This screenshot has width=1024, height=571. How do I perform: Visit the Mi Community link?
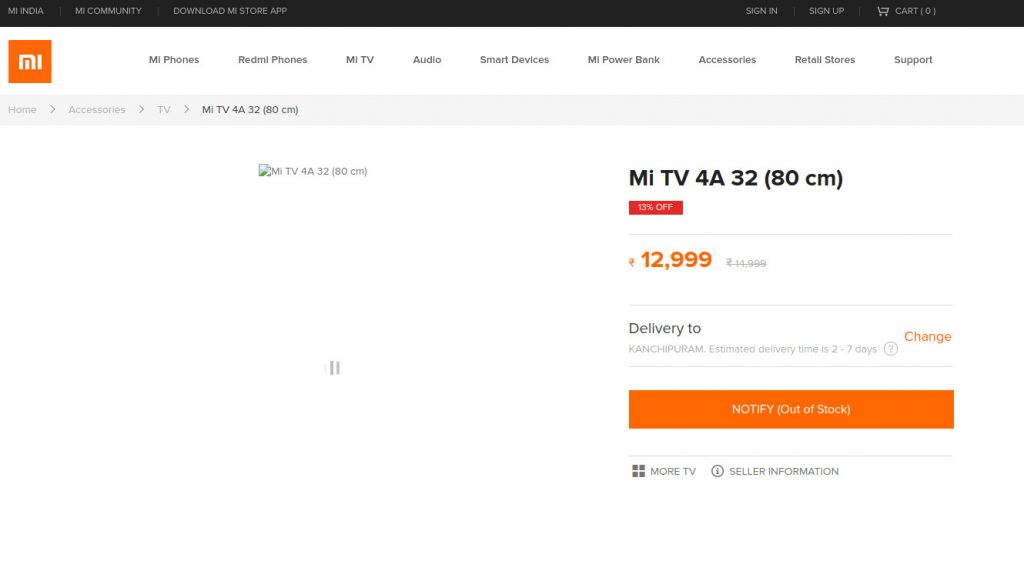(108, 11)
